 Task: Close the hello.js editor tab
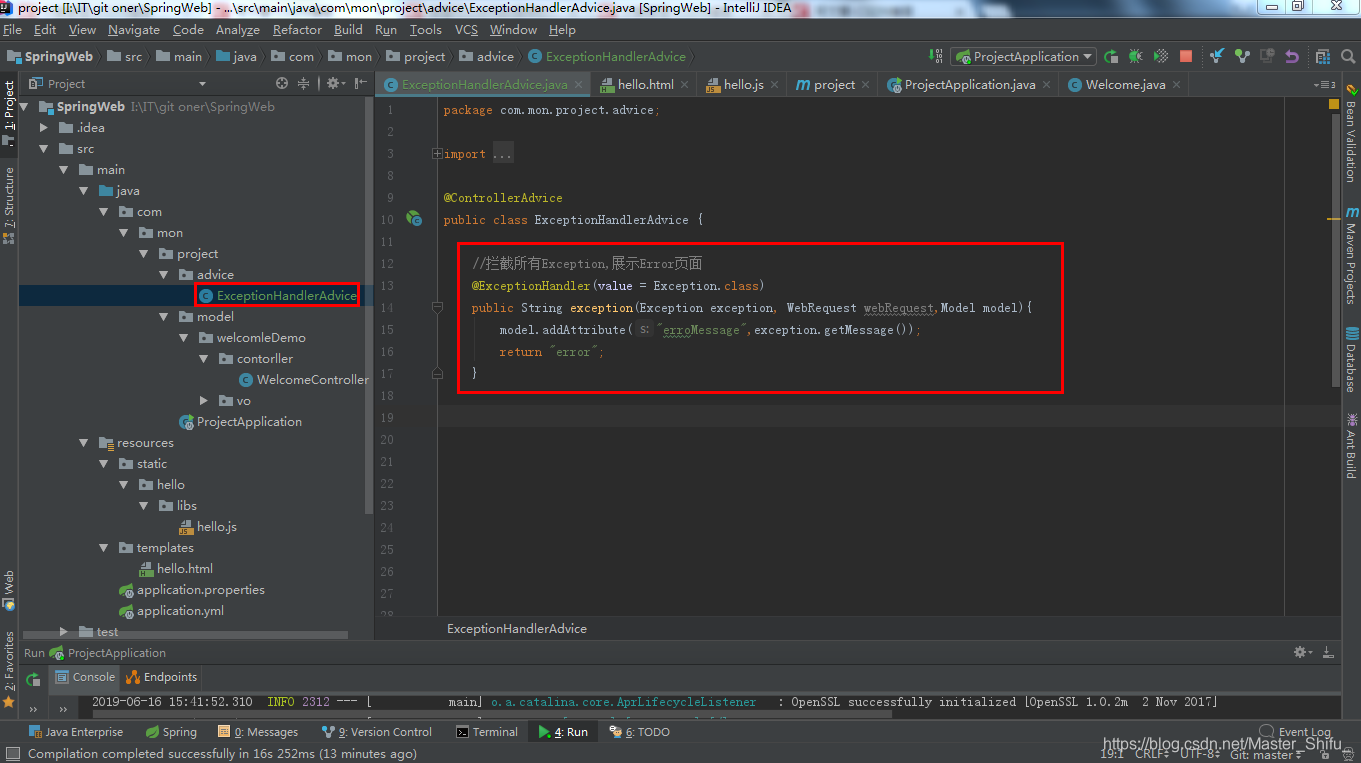774,85
